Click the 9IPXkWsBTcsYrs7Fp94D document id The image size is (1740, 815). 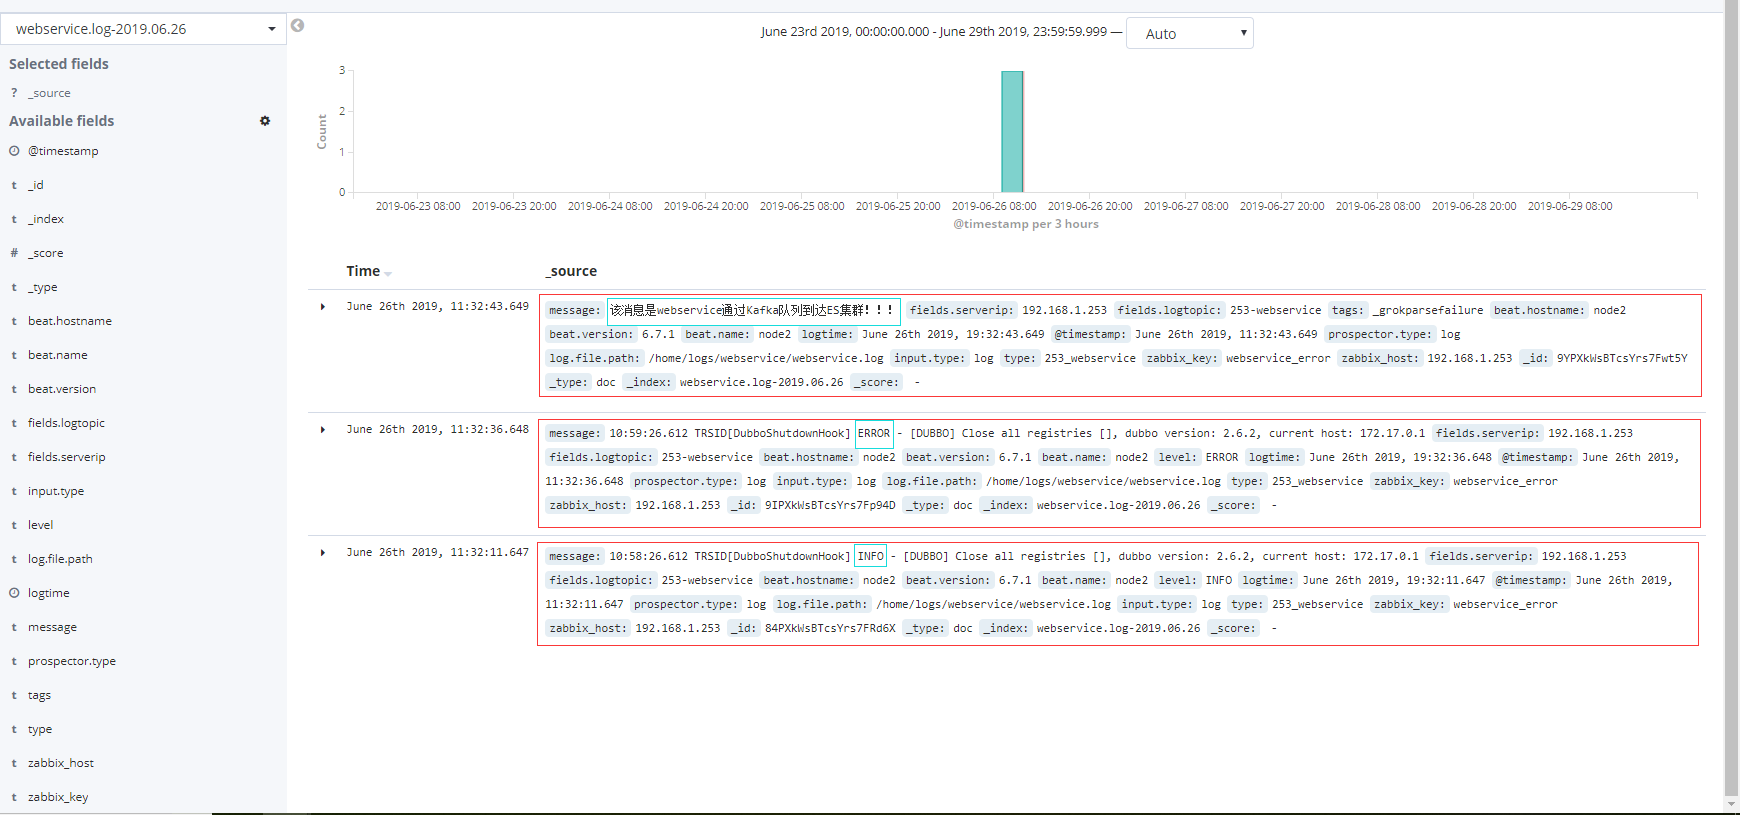pyautogui.click(x=830, y=506)
